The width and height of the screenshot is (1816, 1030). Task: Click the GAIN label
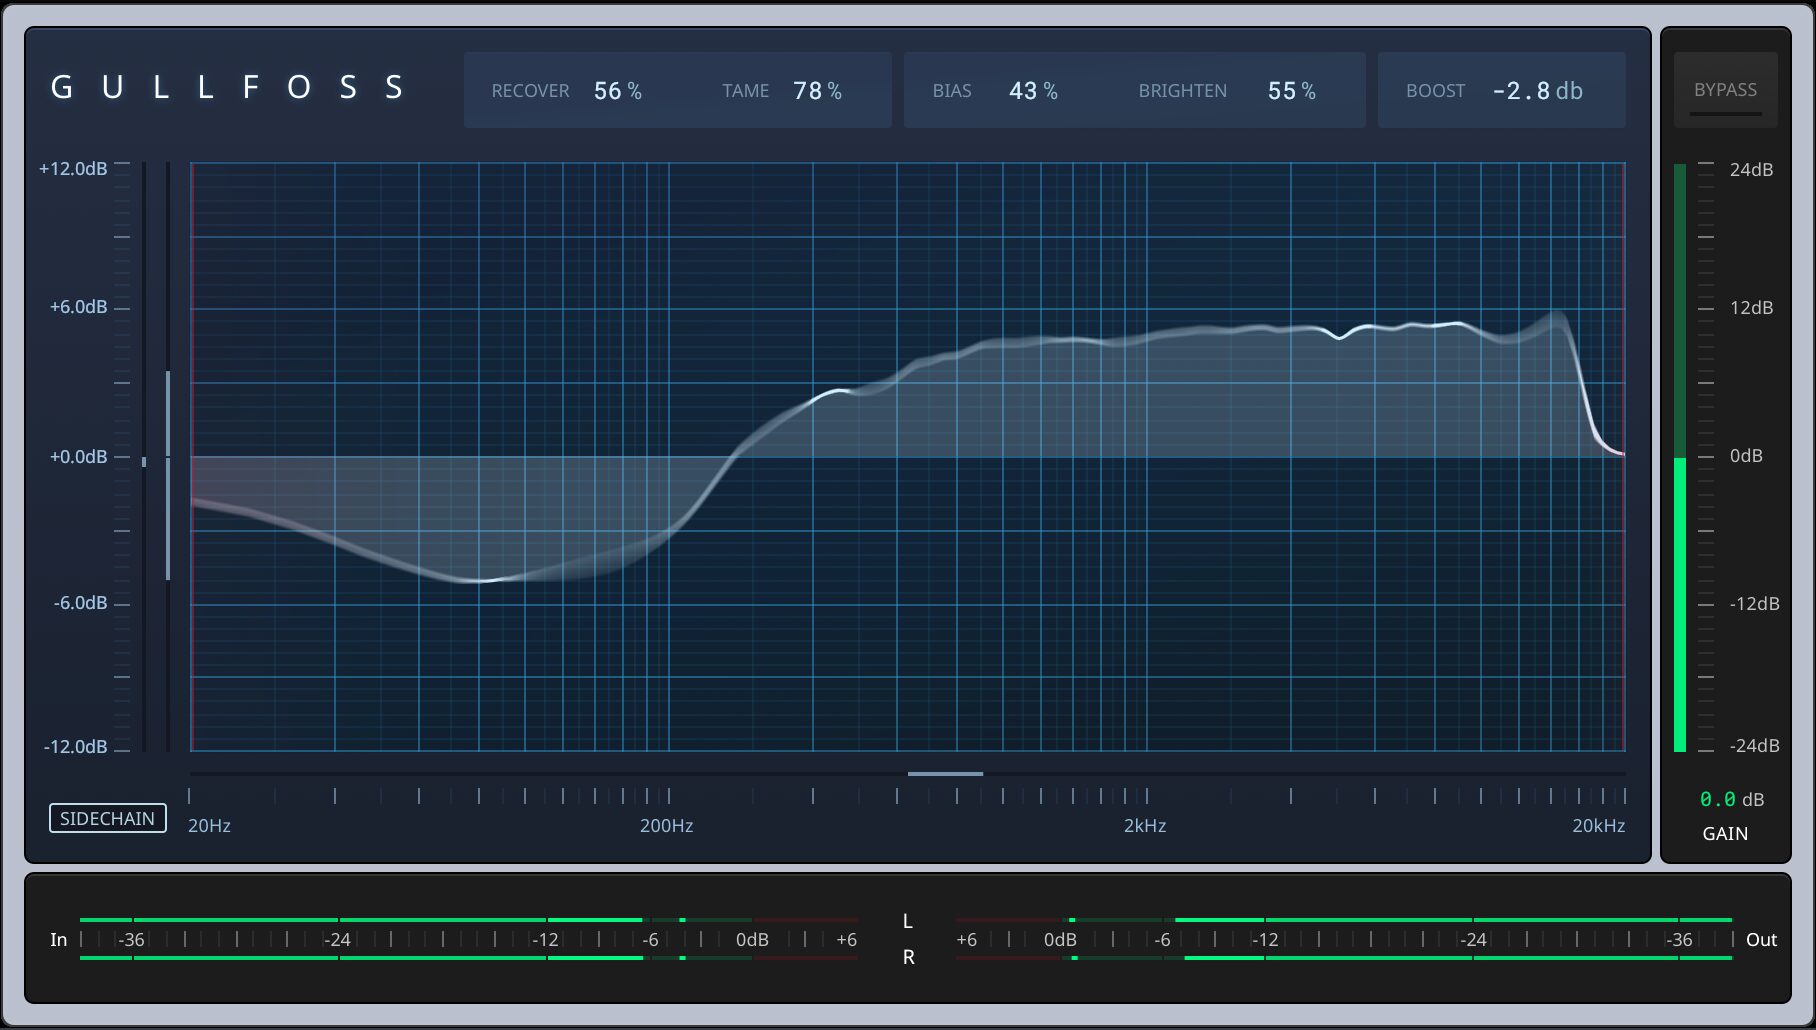click(1725, 833)
